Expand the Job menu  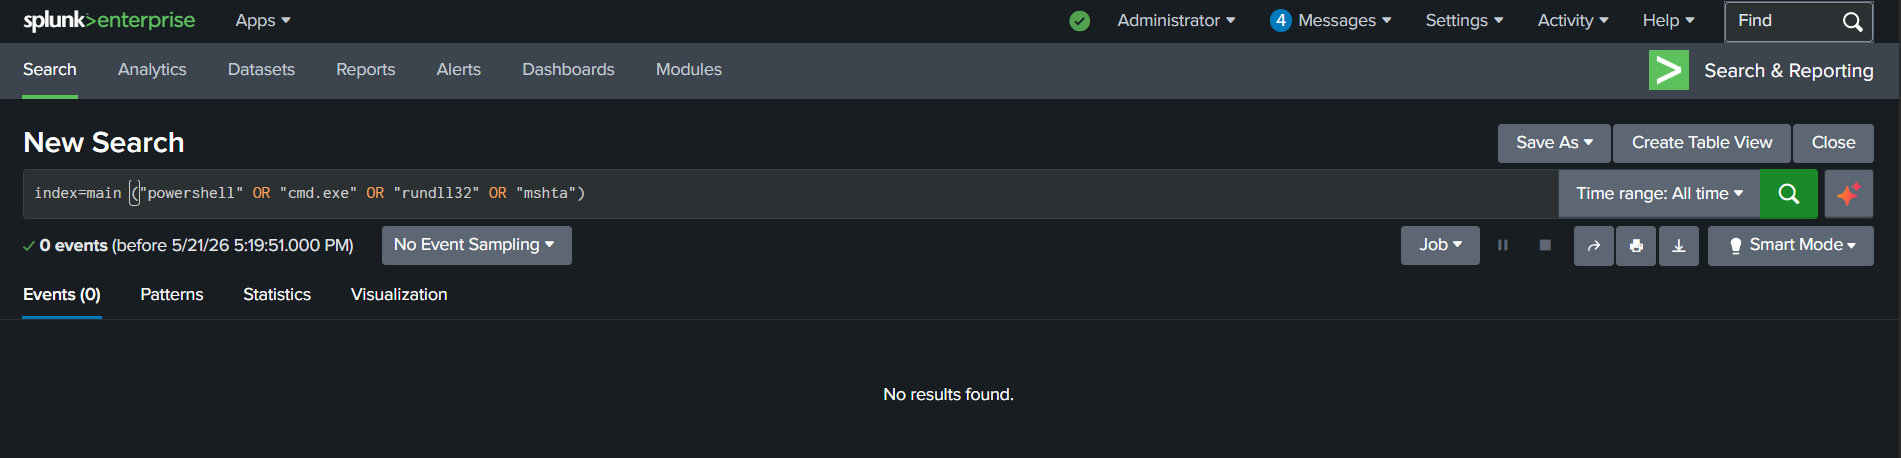(x=1440, y=245)
